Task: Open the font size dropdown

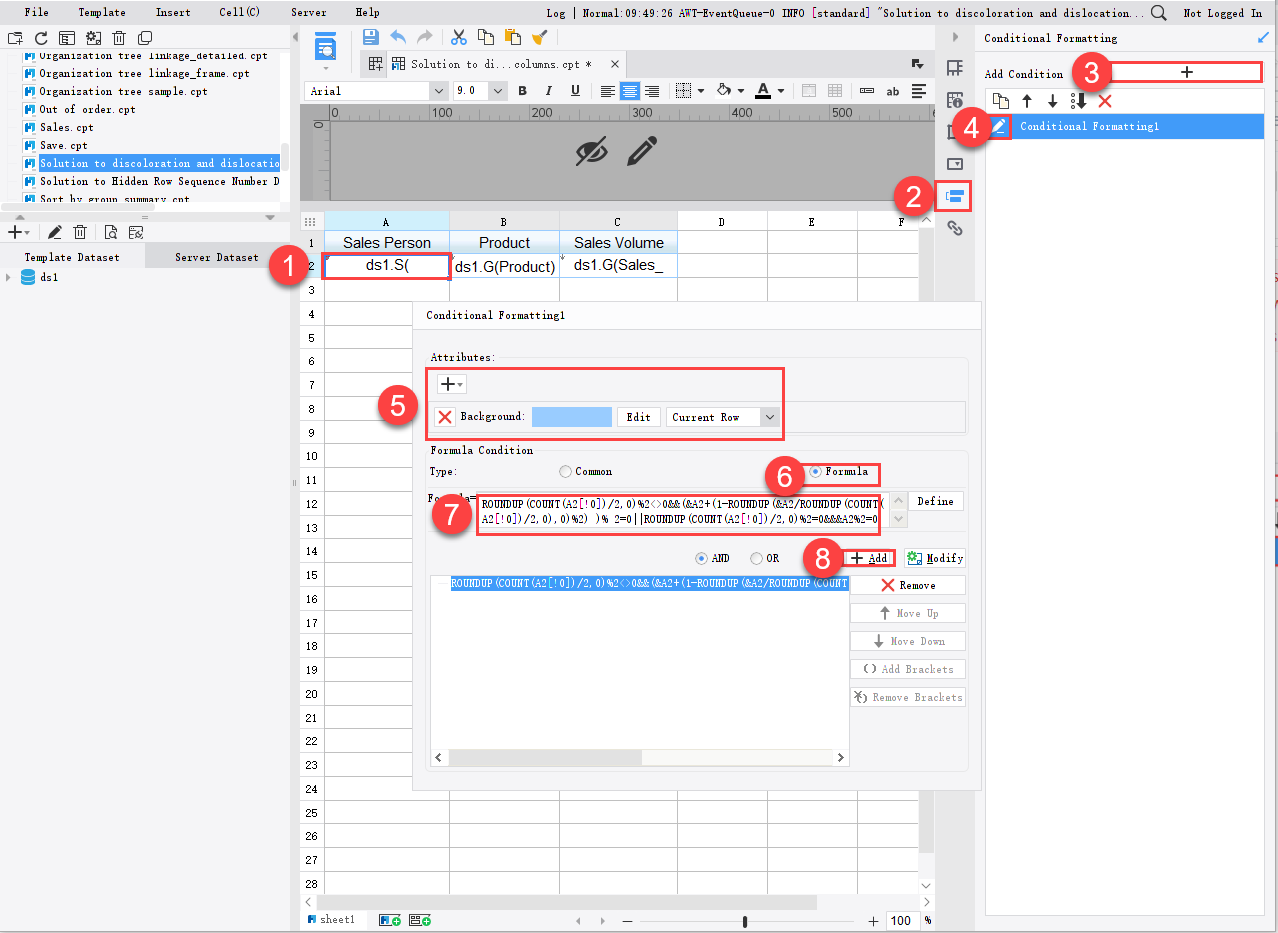Action: [497, 90]
